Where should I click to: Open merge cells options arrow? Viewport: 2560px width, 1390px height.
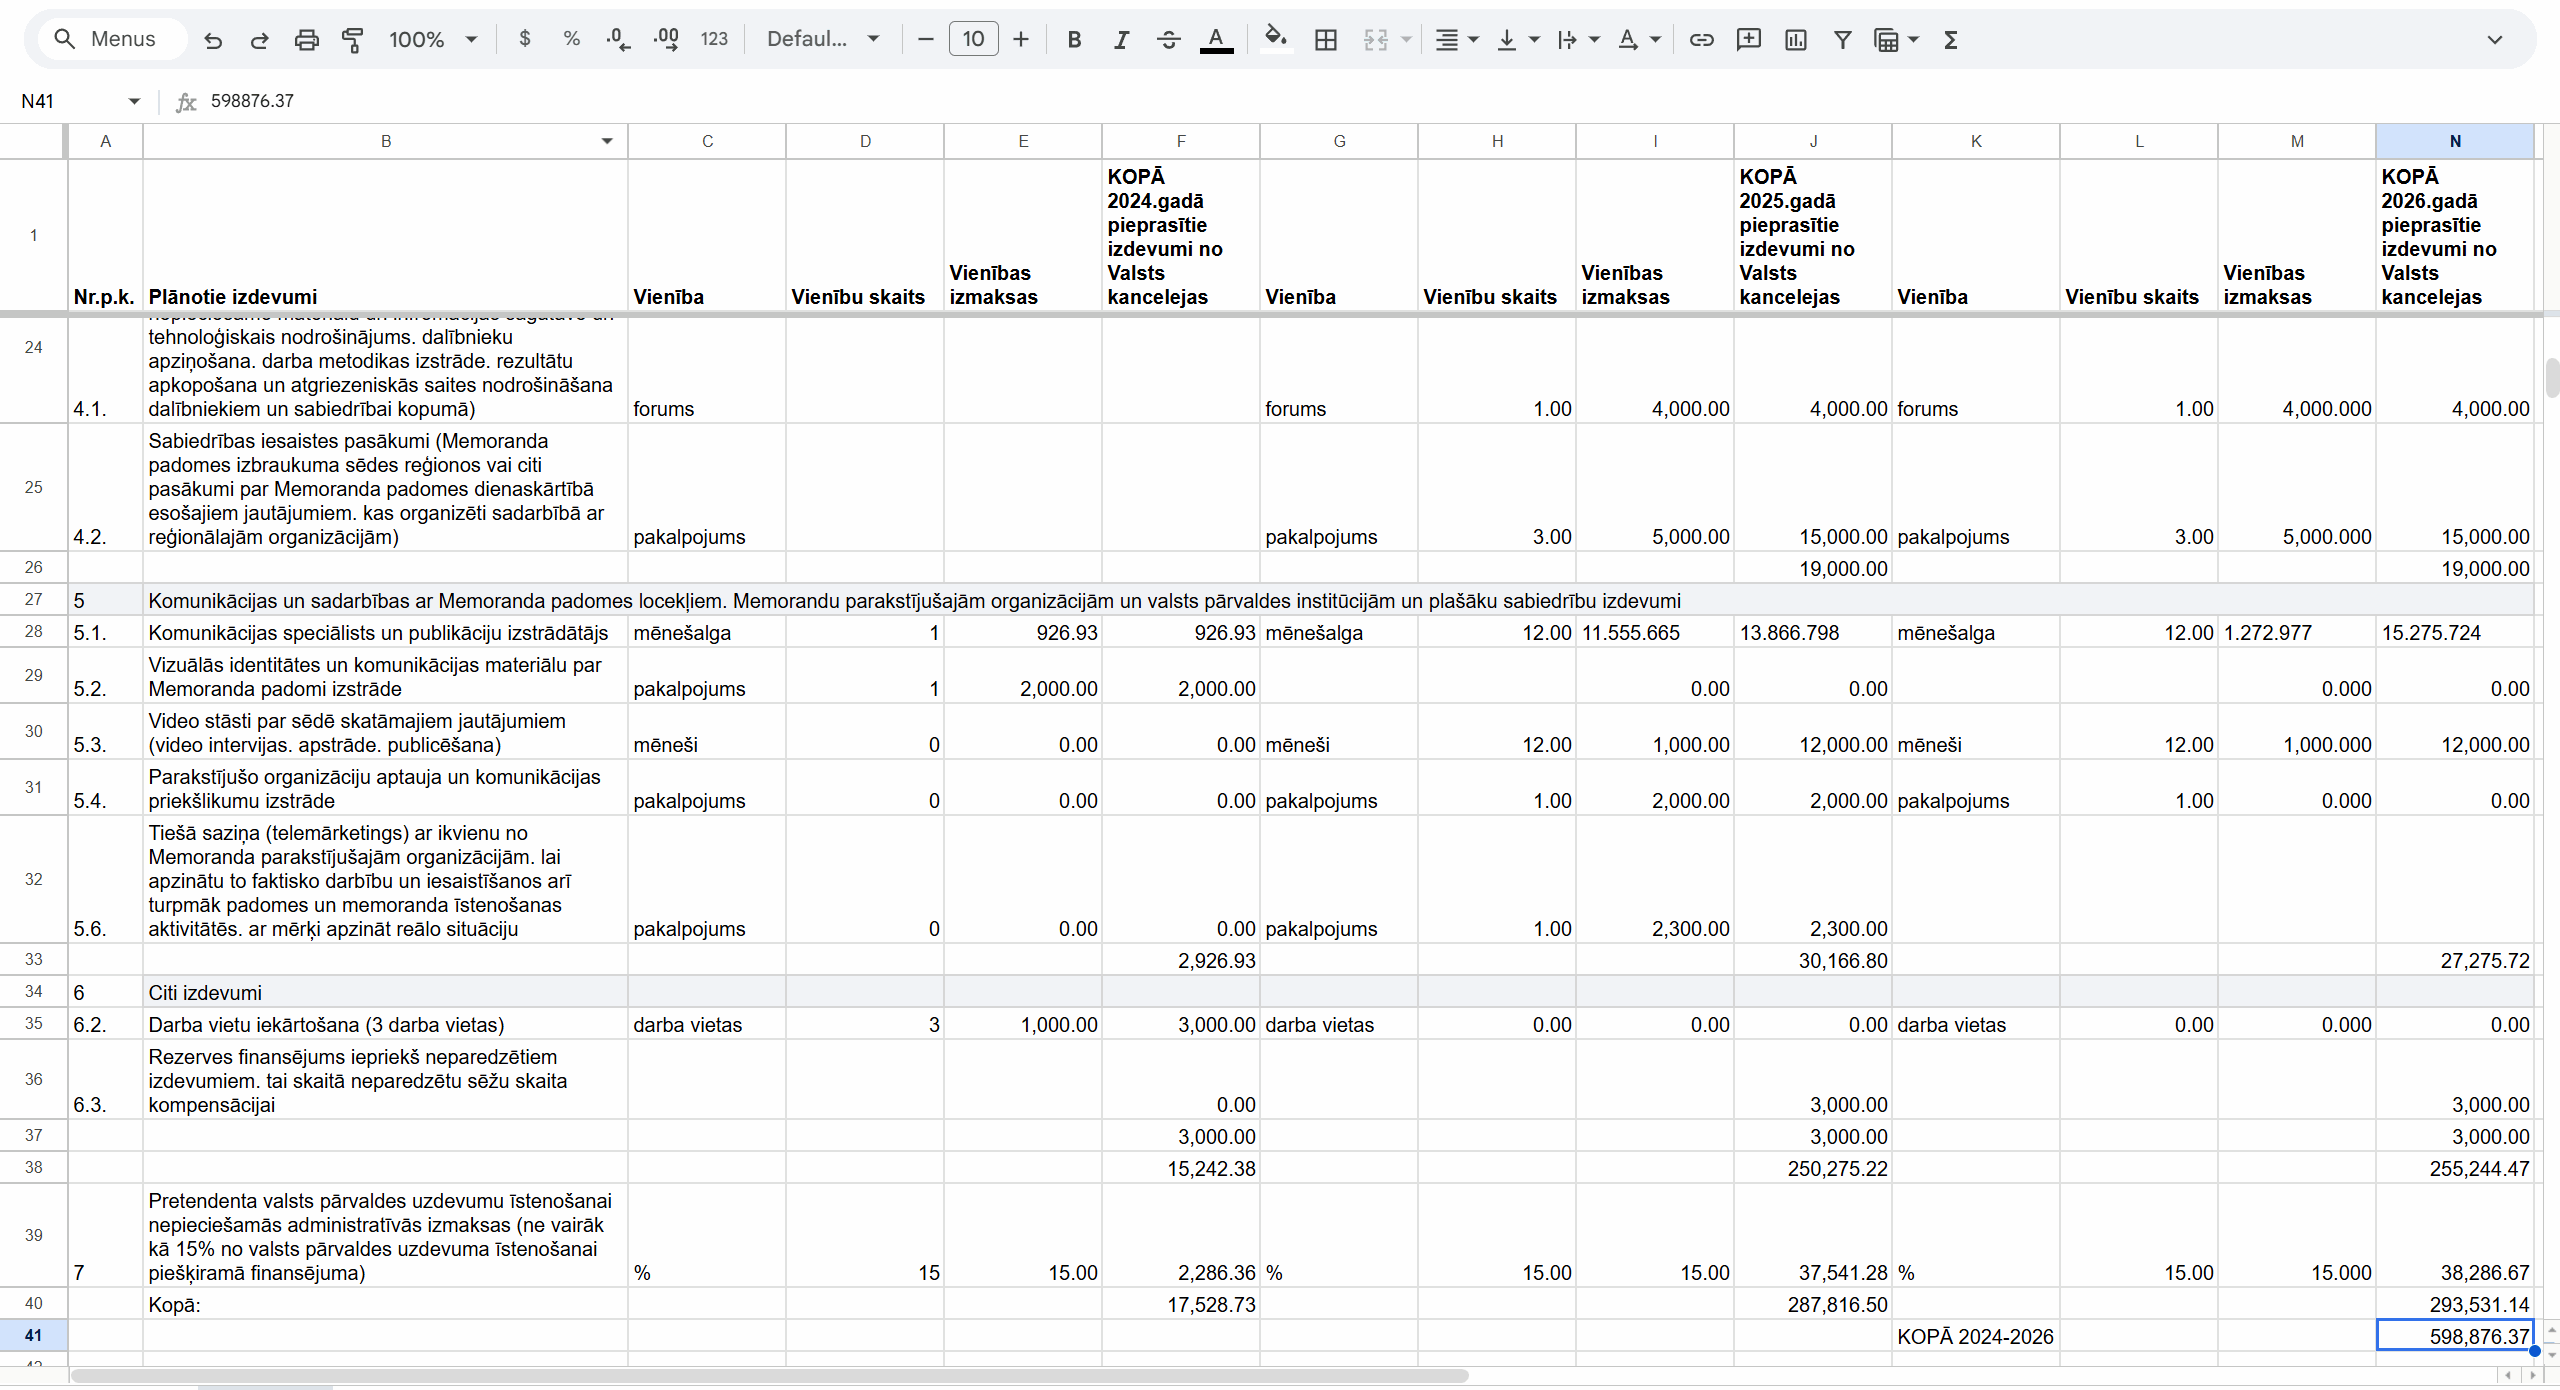click(1406, 39)
